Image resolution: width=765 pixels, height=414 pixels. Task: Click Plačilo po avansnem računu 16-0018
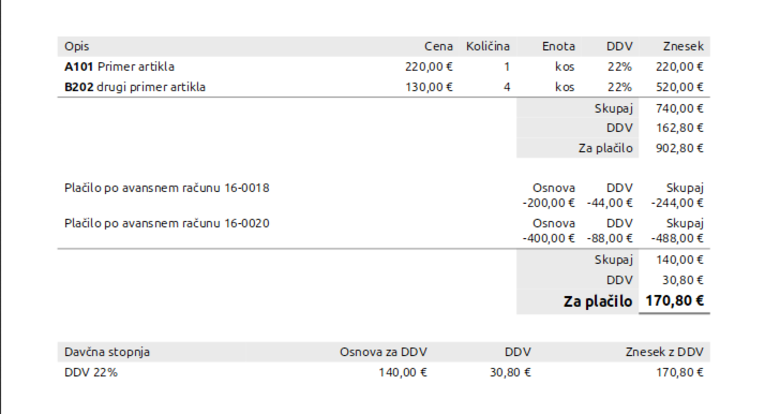pos(166,188)
